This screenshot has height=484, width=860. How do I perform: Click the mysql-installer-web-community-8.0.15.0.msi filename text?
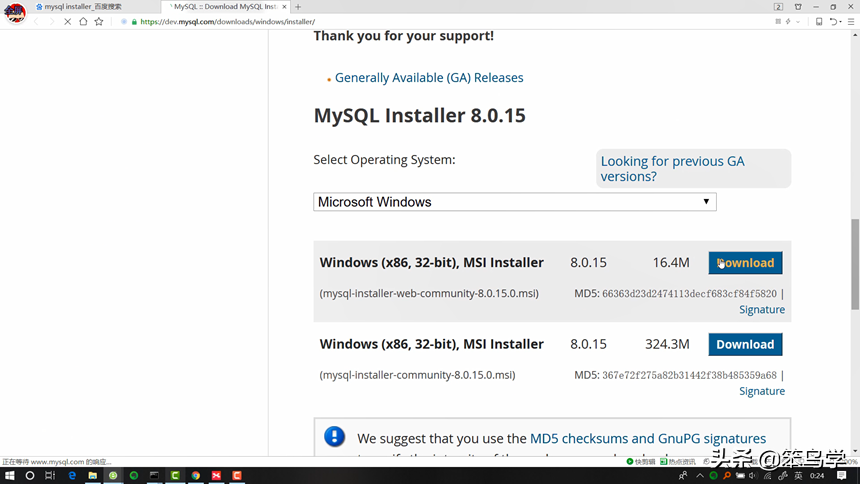tap(429, 294)
